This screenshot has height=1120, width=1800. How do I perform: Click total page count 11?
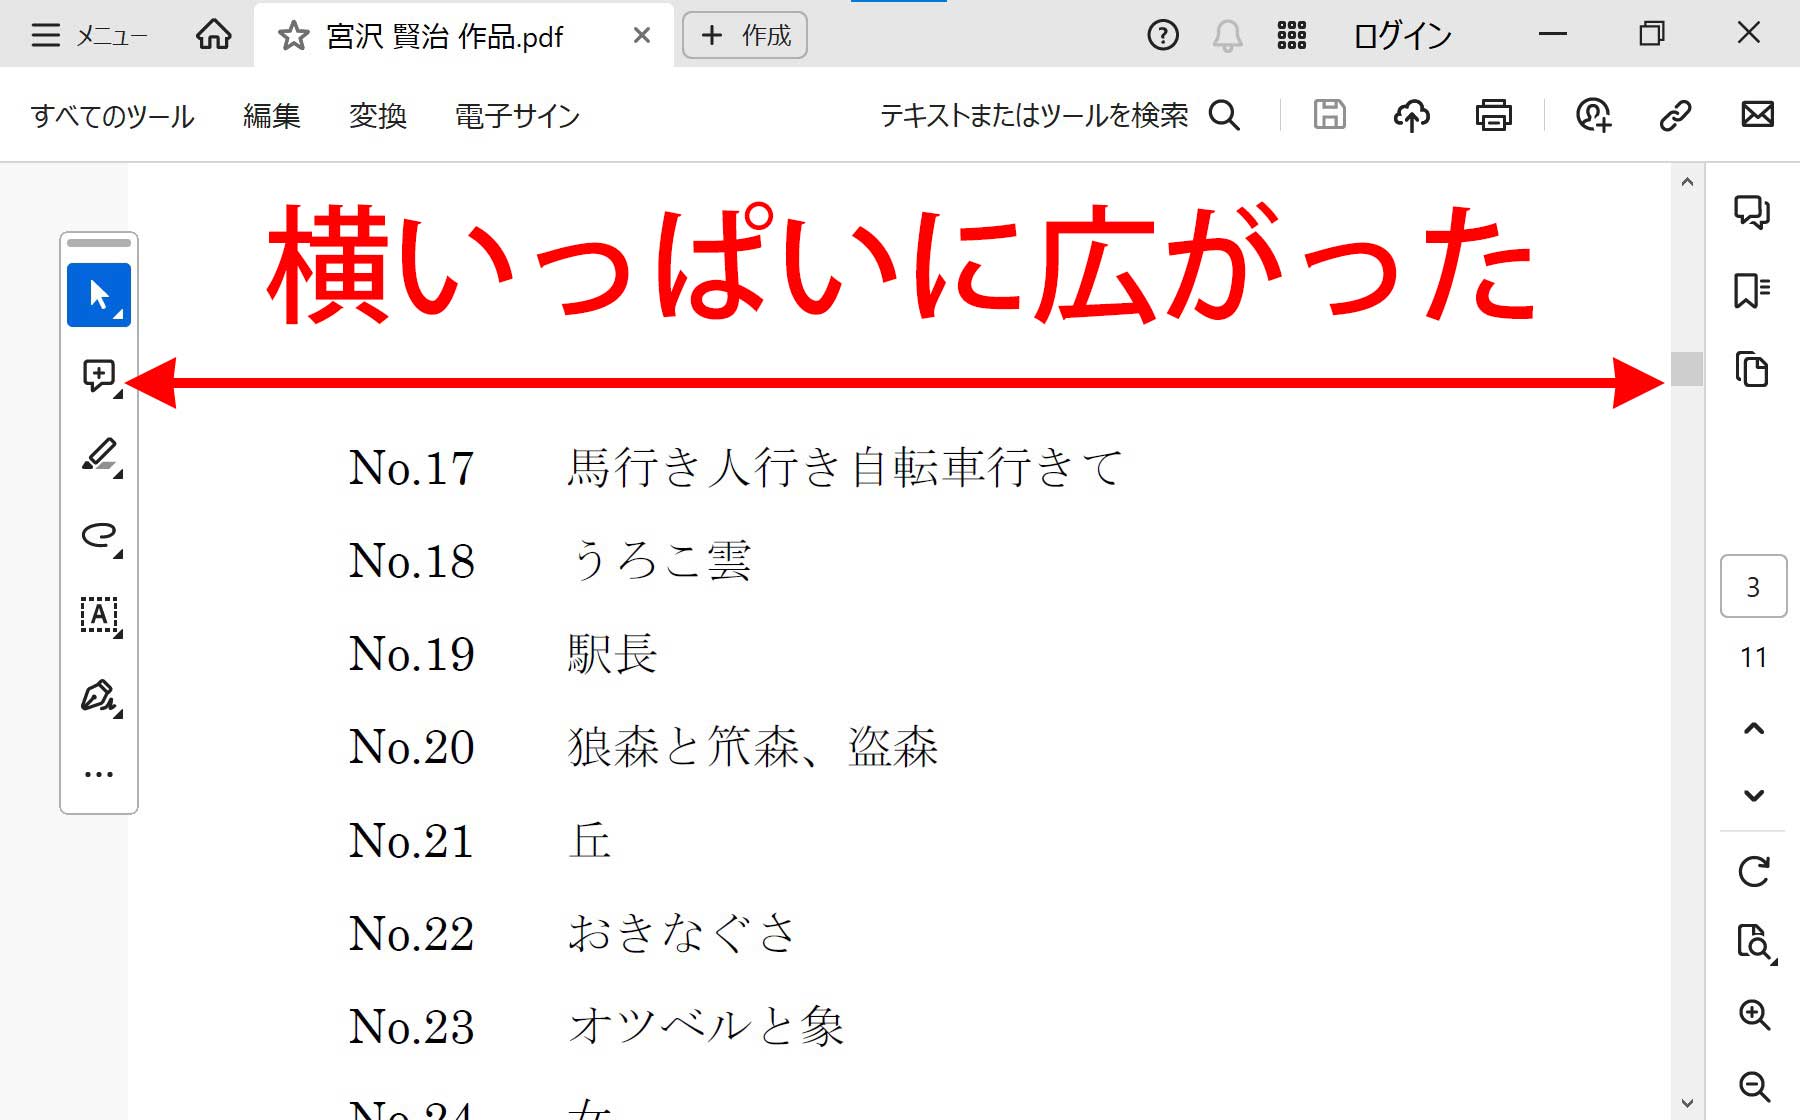[1753, 657]
